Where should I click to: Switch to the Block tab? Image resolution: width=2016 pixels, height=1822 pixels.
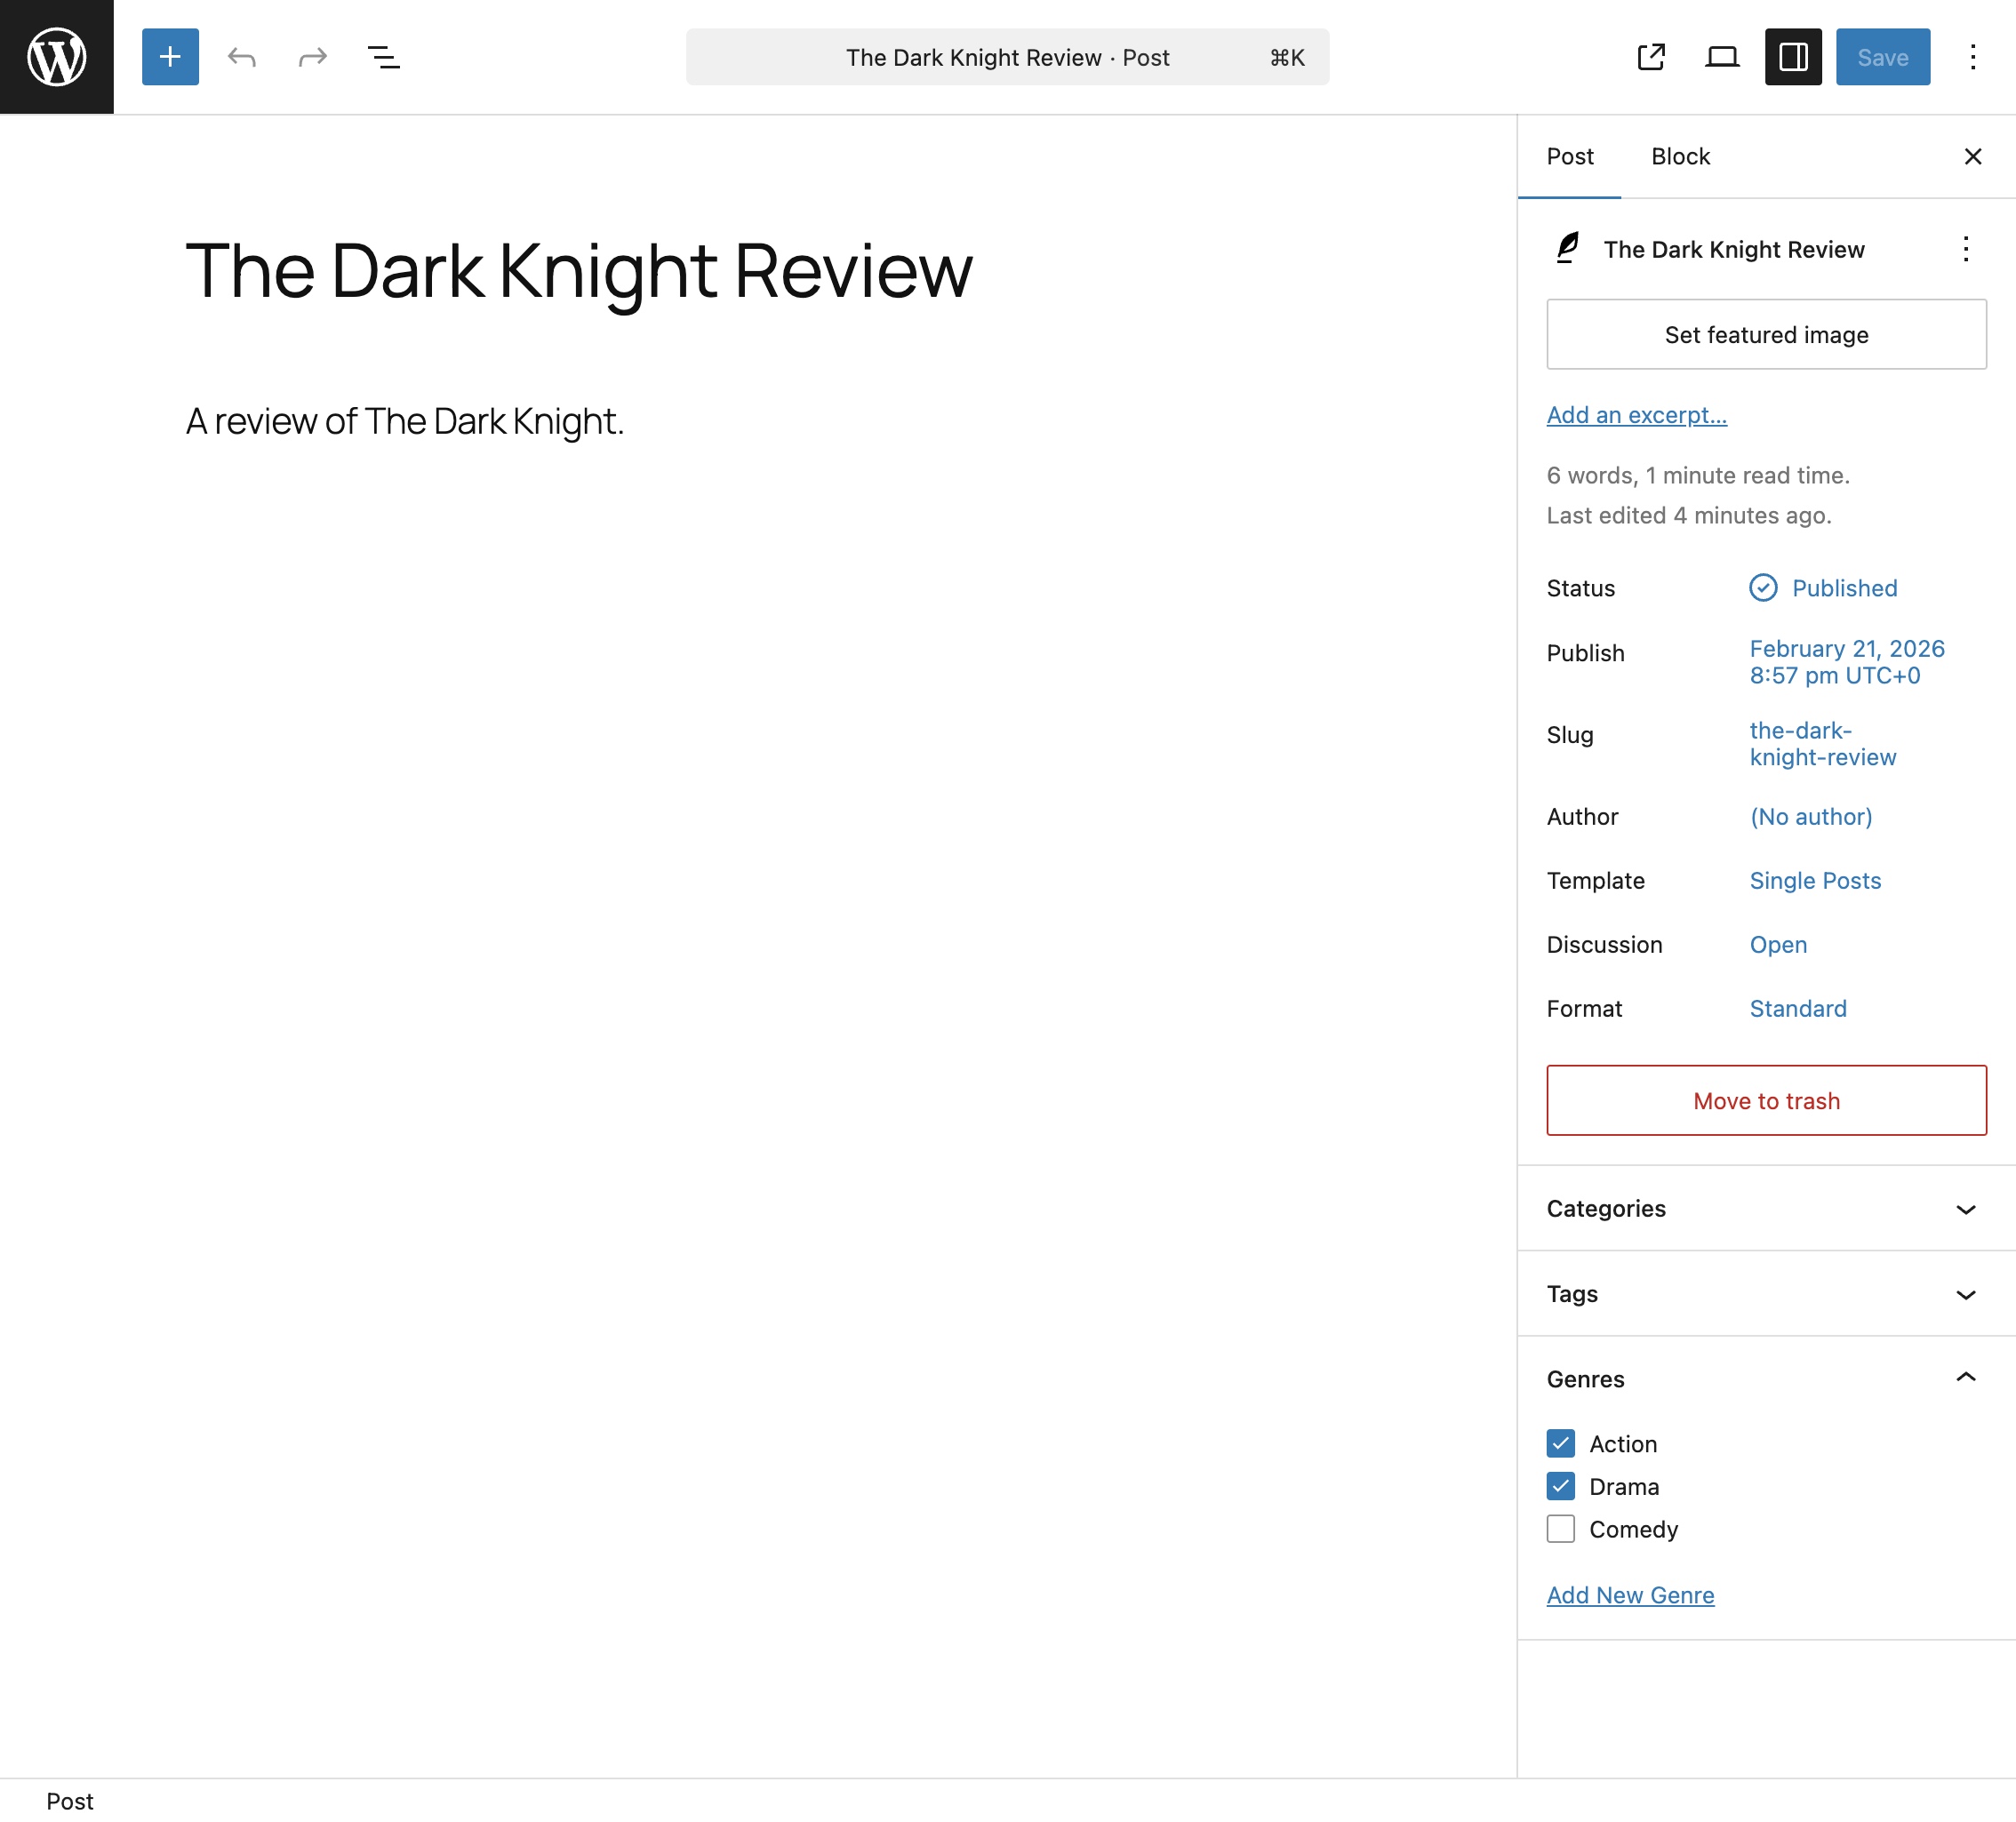pyautogui.click(x=1680, y=156)
